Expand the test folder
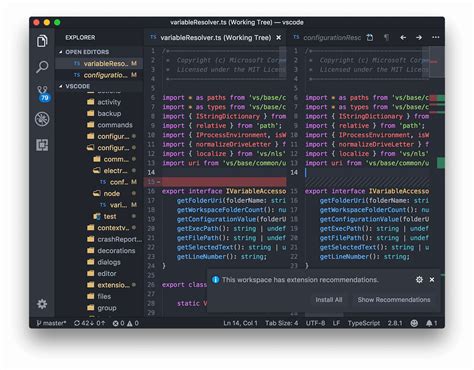This screenshot has width=474, height=370. click(x=105, y=216)
